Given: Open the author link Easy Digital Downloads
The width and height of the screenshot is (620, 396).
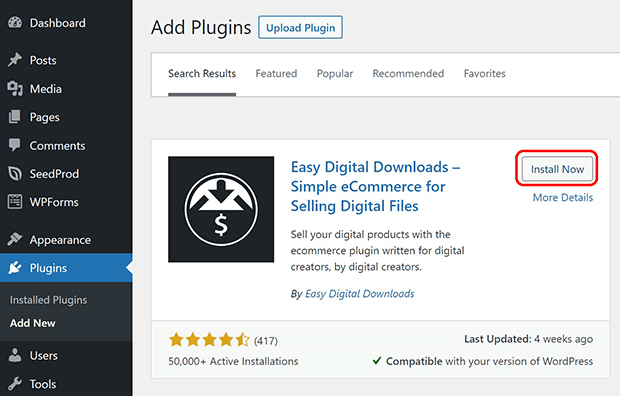Looking at the screenshot, I should coord(359,294).
